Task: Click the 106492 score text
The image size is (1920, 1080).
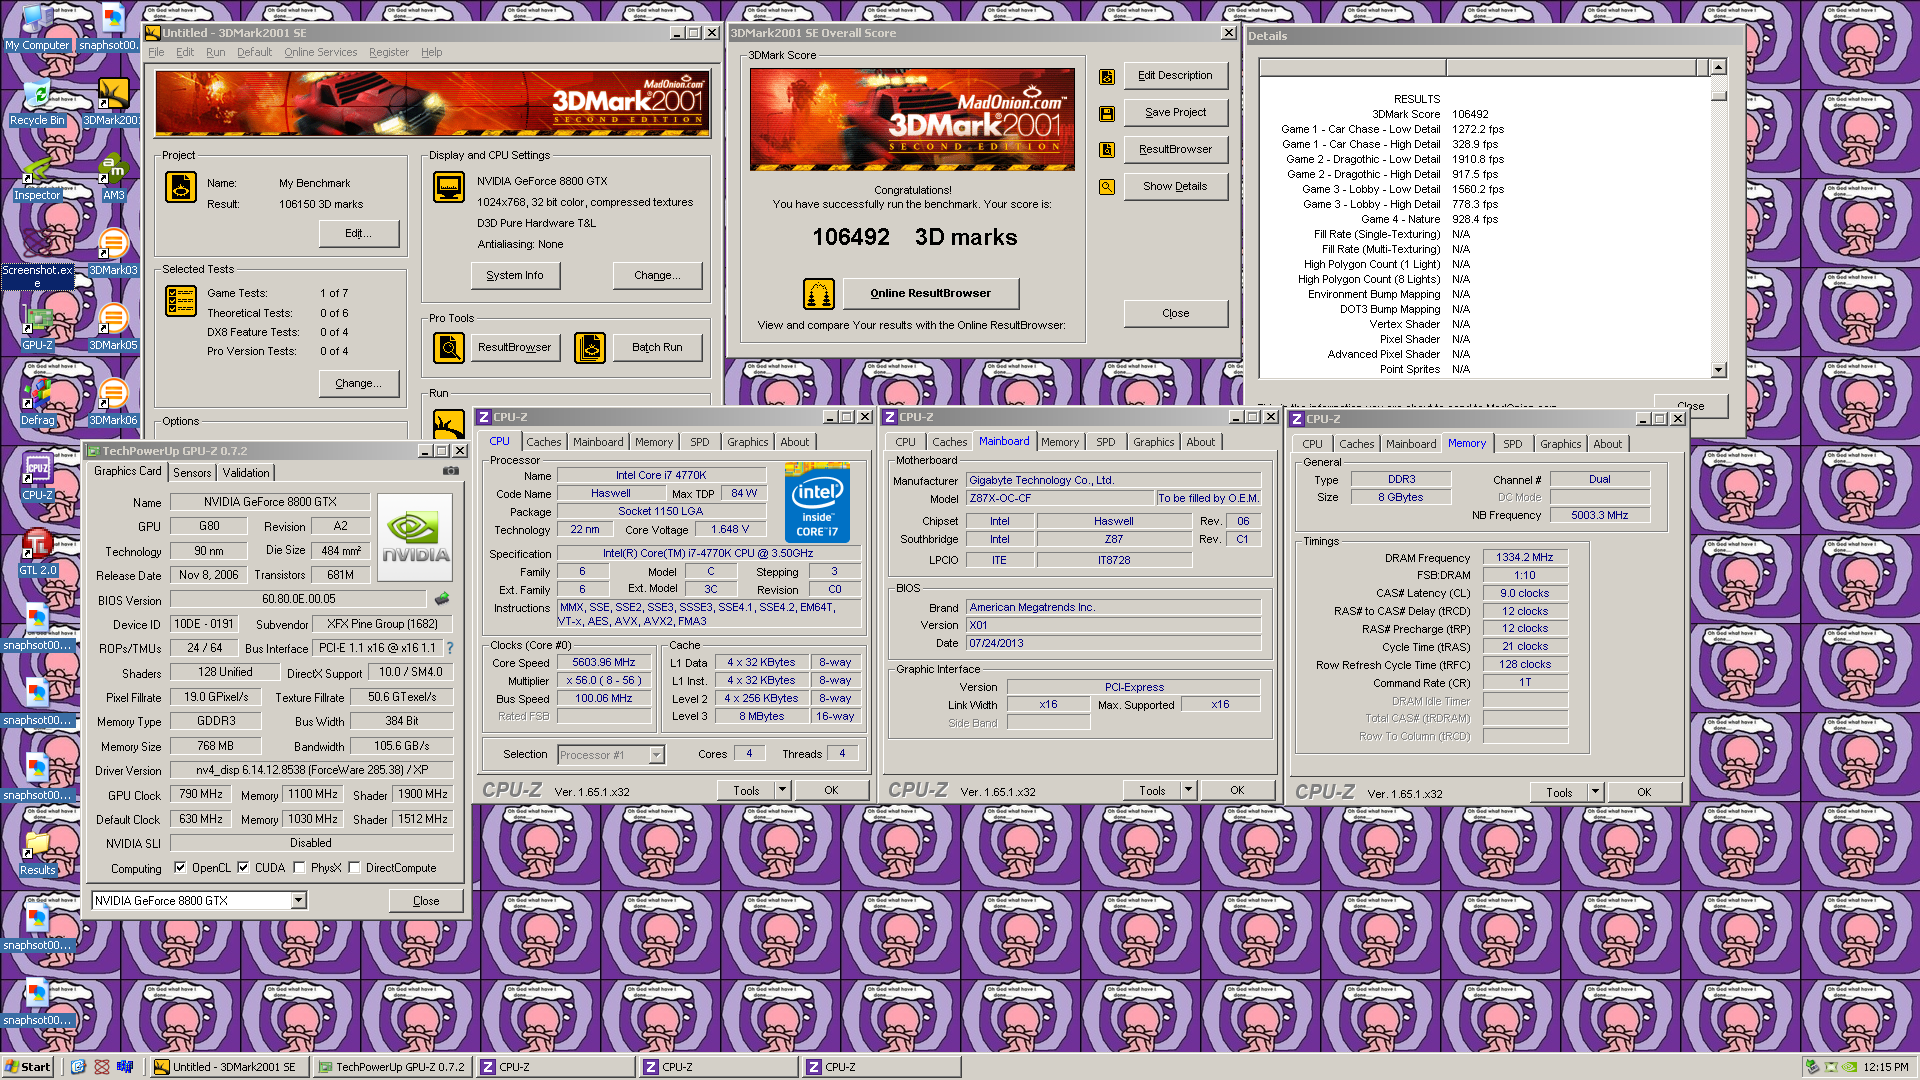Action: 851,238
